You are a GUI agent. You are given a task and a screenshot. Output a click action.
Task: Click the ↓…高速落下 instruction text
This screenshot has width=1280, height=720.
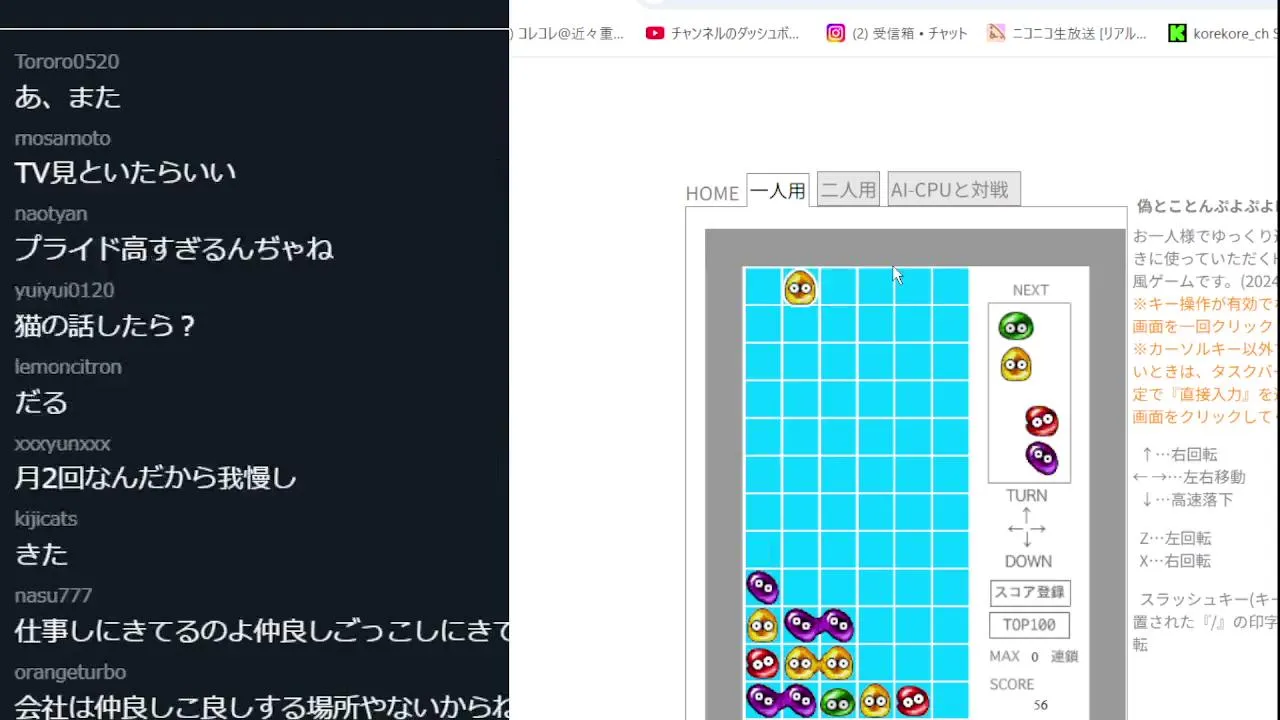click(x=1187, y=499)
